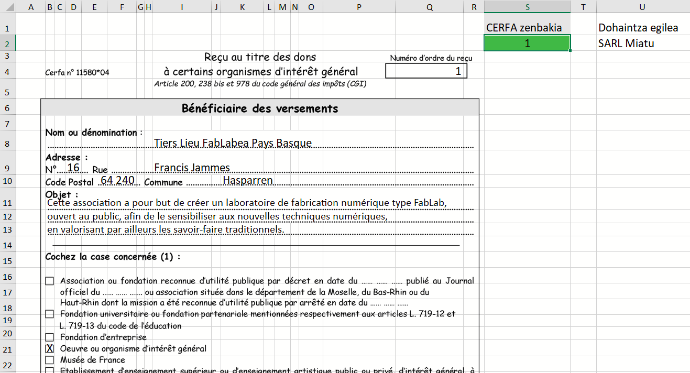Click the Numéro d'ordre du reçu box
The image size is (690, 373).
pyautogui.click(x=426, y=71)
